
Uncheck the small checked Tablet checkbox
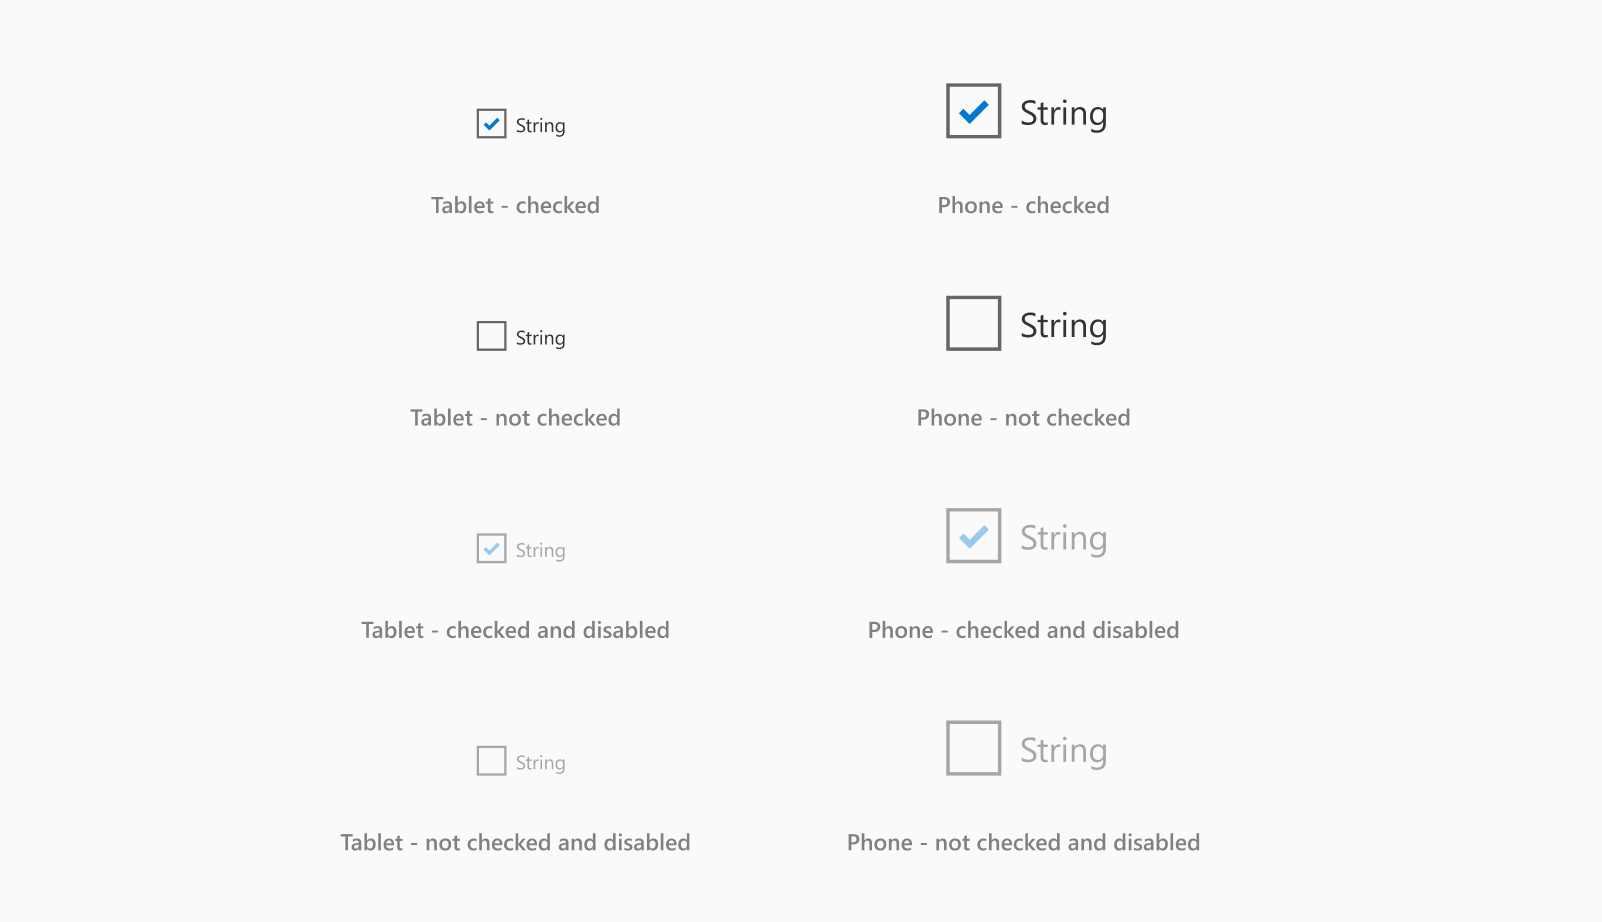click(491, 124)
